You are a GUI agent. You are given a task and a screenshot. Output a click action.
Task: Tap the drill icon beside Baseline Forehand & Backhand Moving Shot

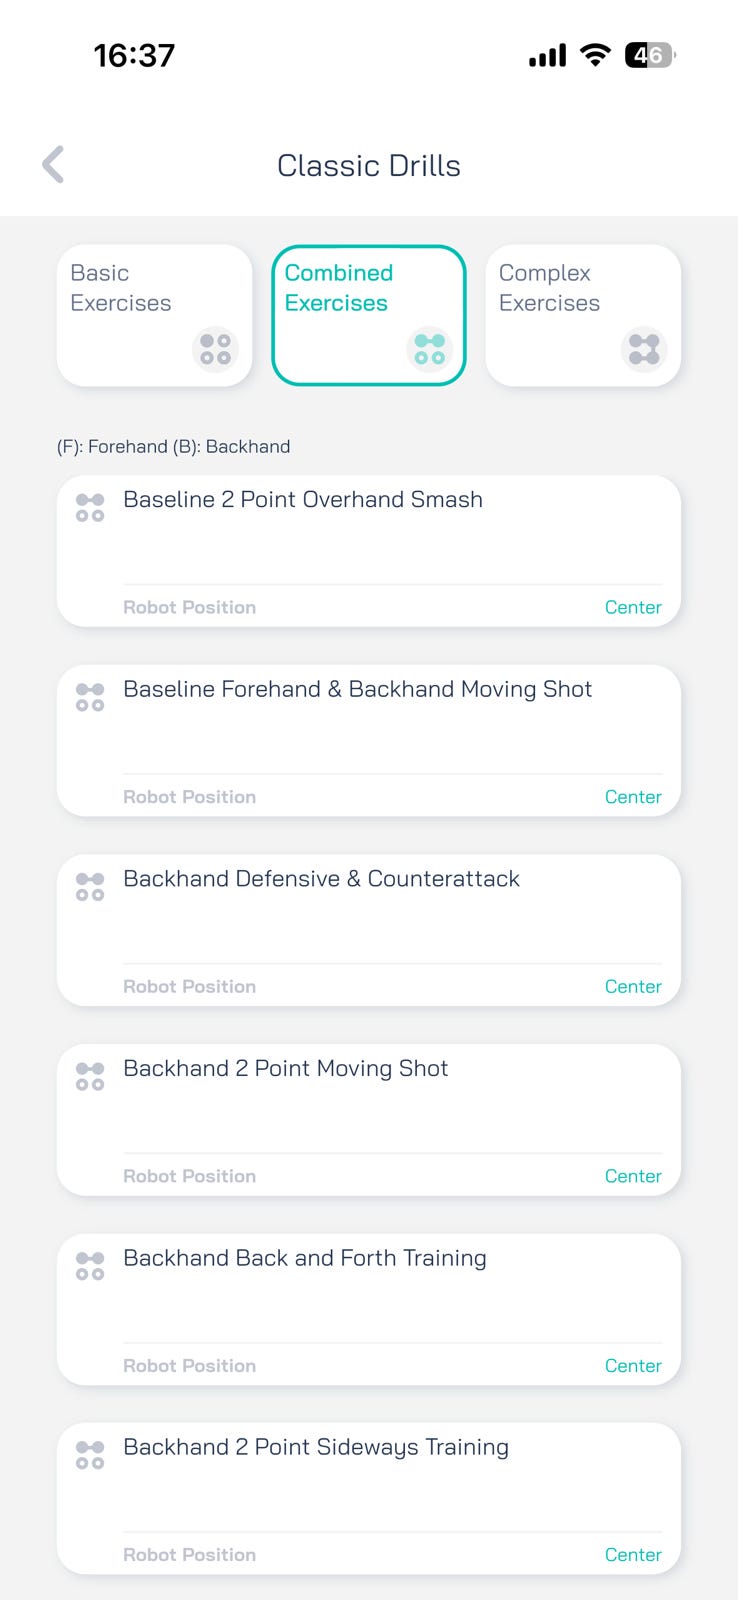tap(90, 697)
